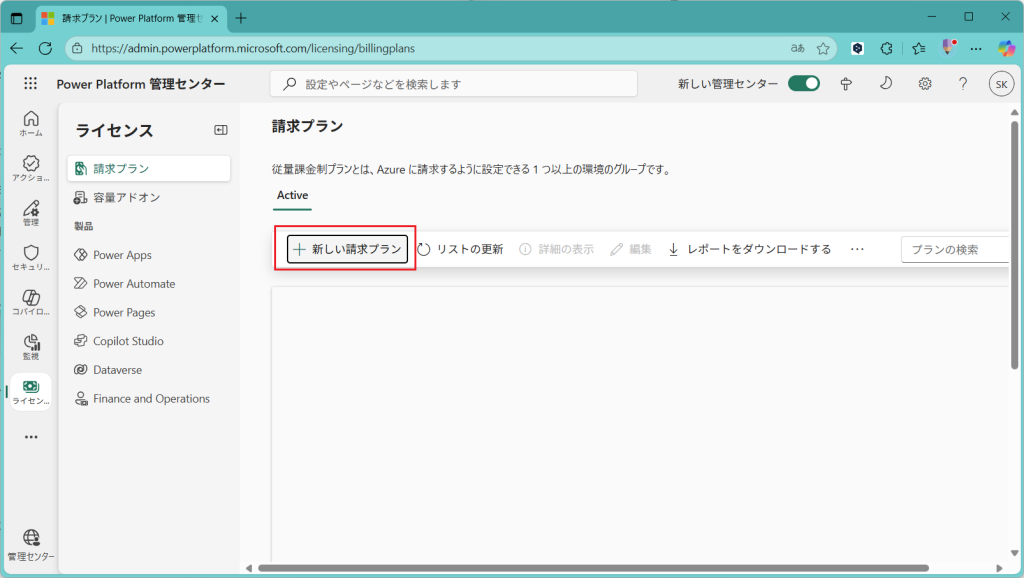Add this page to favorites star
1024x578 pixels.
click(x=823, y=48)
